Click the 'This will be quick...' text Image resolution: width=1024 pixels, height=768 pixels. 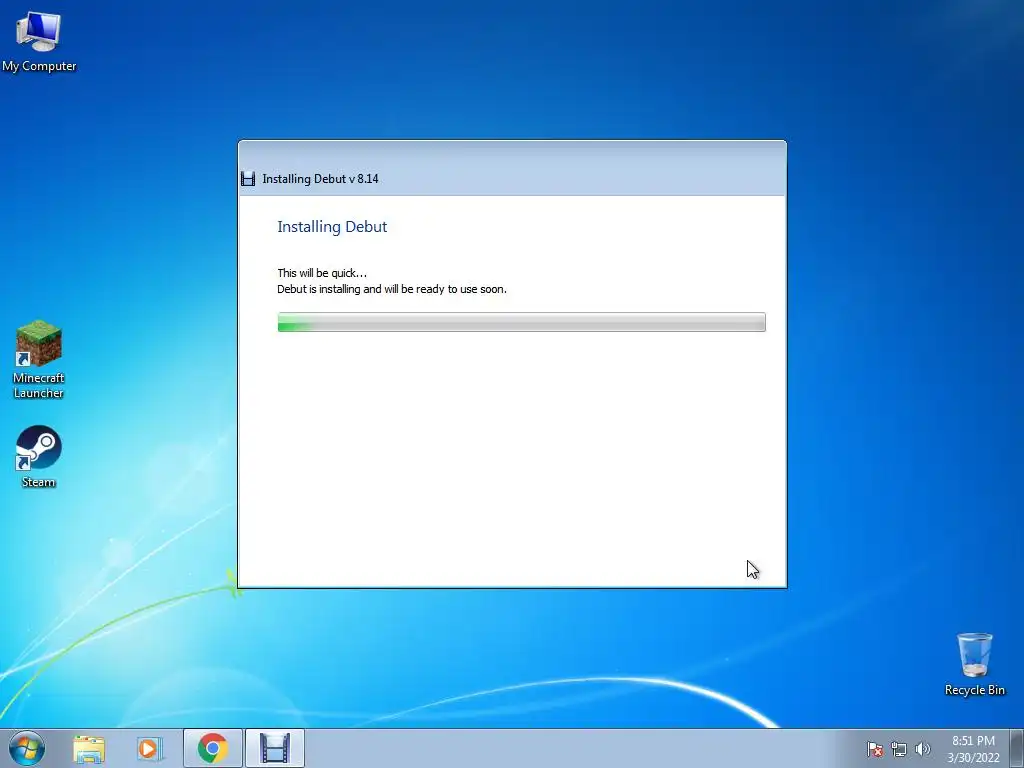[322, 273]
